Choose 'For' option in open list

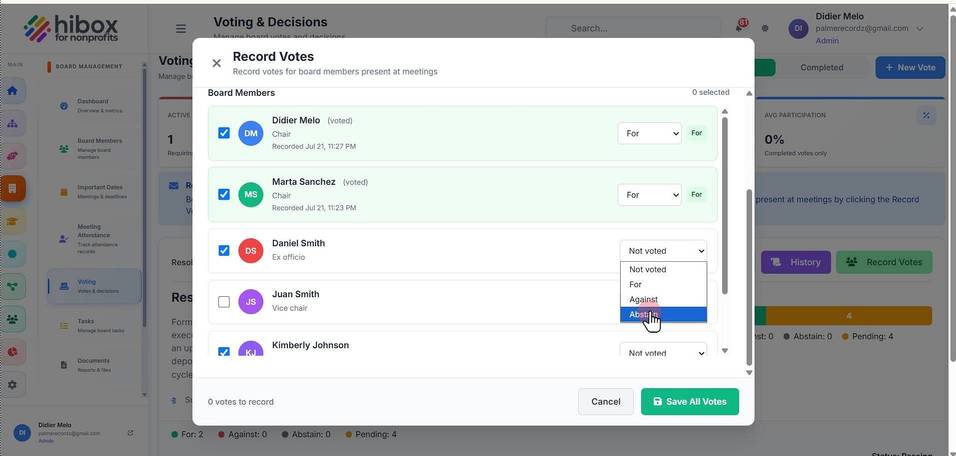point(663,284)
